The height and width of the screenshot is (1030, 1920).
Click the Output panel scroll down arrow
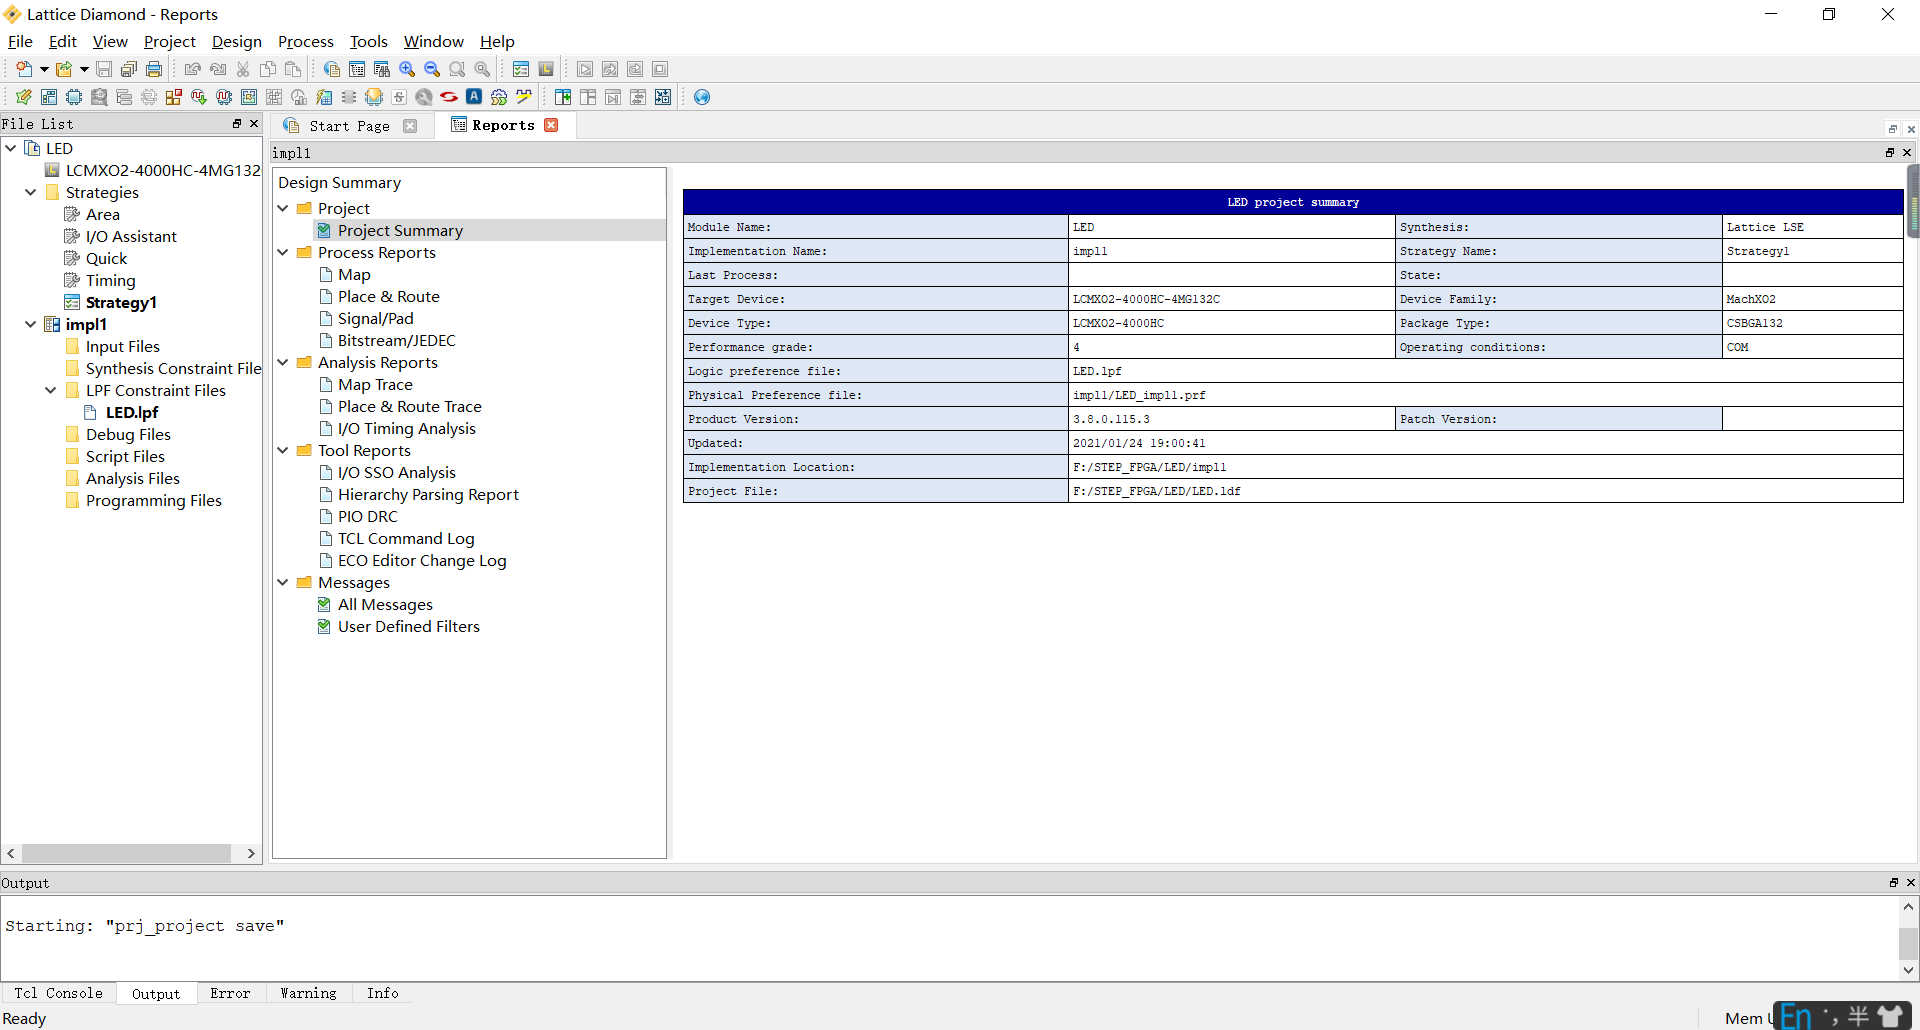point(1908,970)
